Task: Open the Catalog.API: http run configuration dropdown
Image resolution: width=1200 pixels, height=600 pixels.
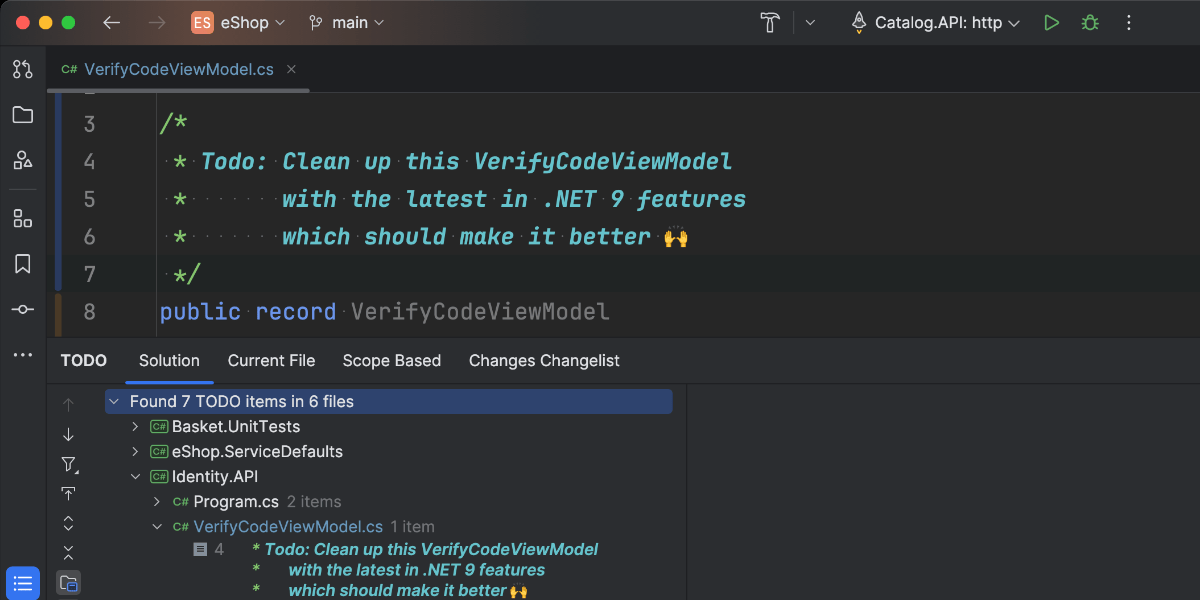Action: coord(934,22)
